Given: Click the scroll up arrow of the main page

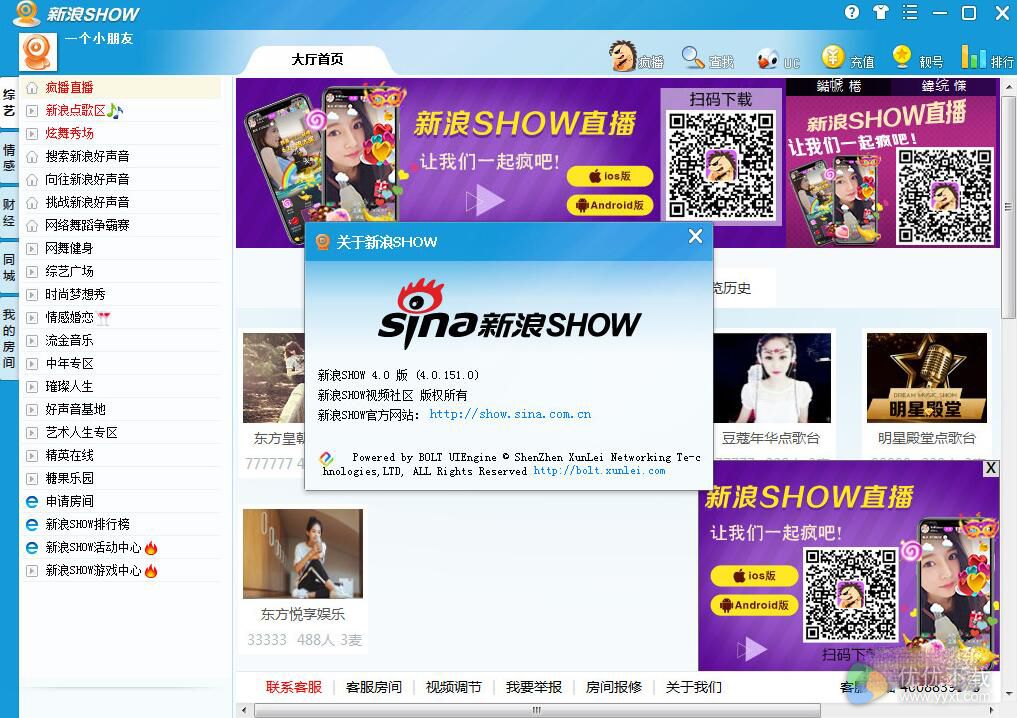Looking at the screenshot, I should (1008, 86).
